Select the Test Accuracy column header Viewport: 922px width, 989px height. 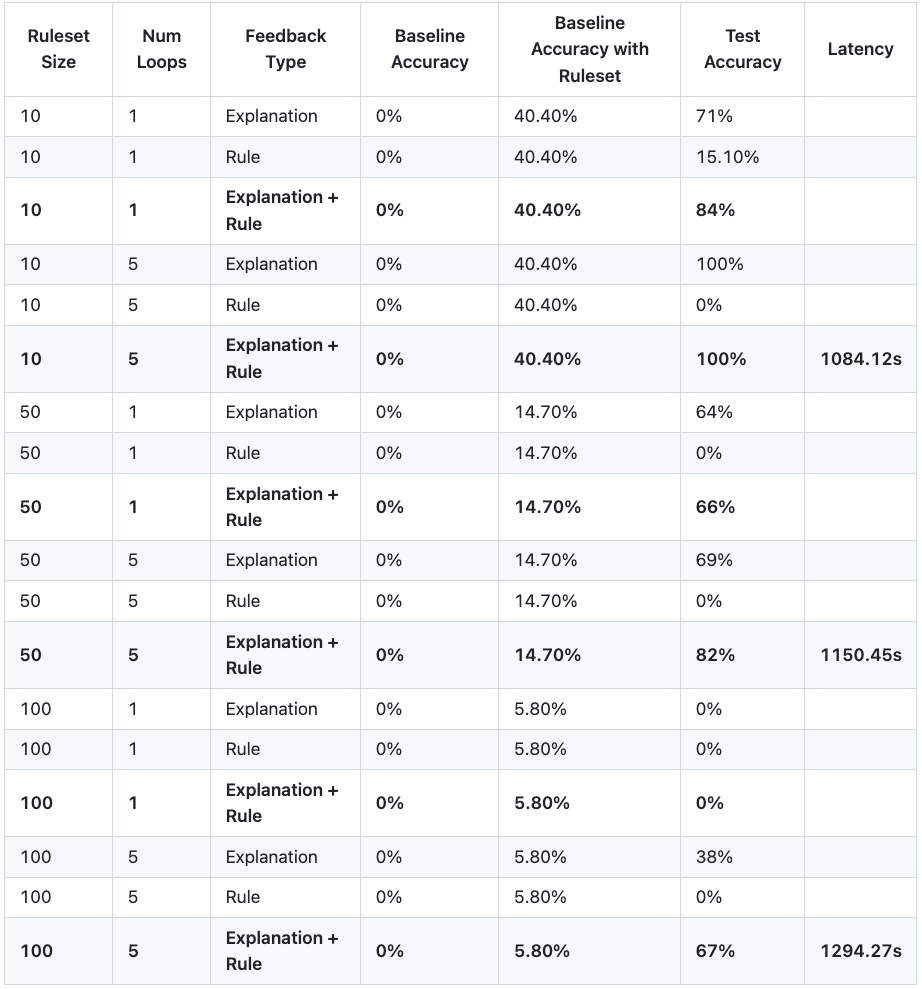(x=742, y=49)
